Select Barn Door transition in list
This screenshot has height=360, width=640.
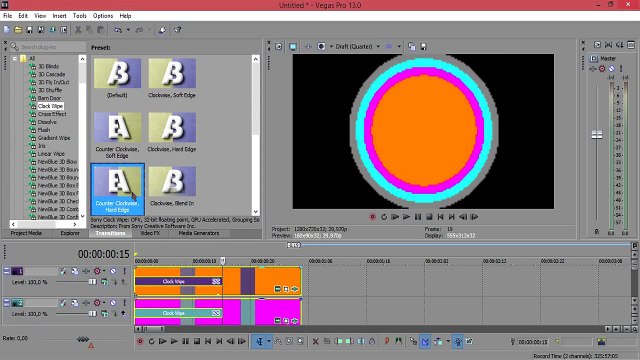(x=49, y=98)
